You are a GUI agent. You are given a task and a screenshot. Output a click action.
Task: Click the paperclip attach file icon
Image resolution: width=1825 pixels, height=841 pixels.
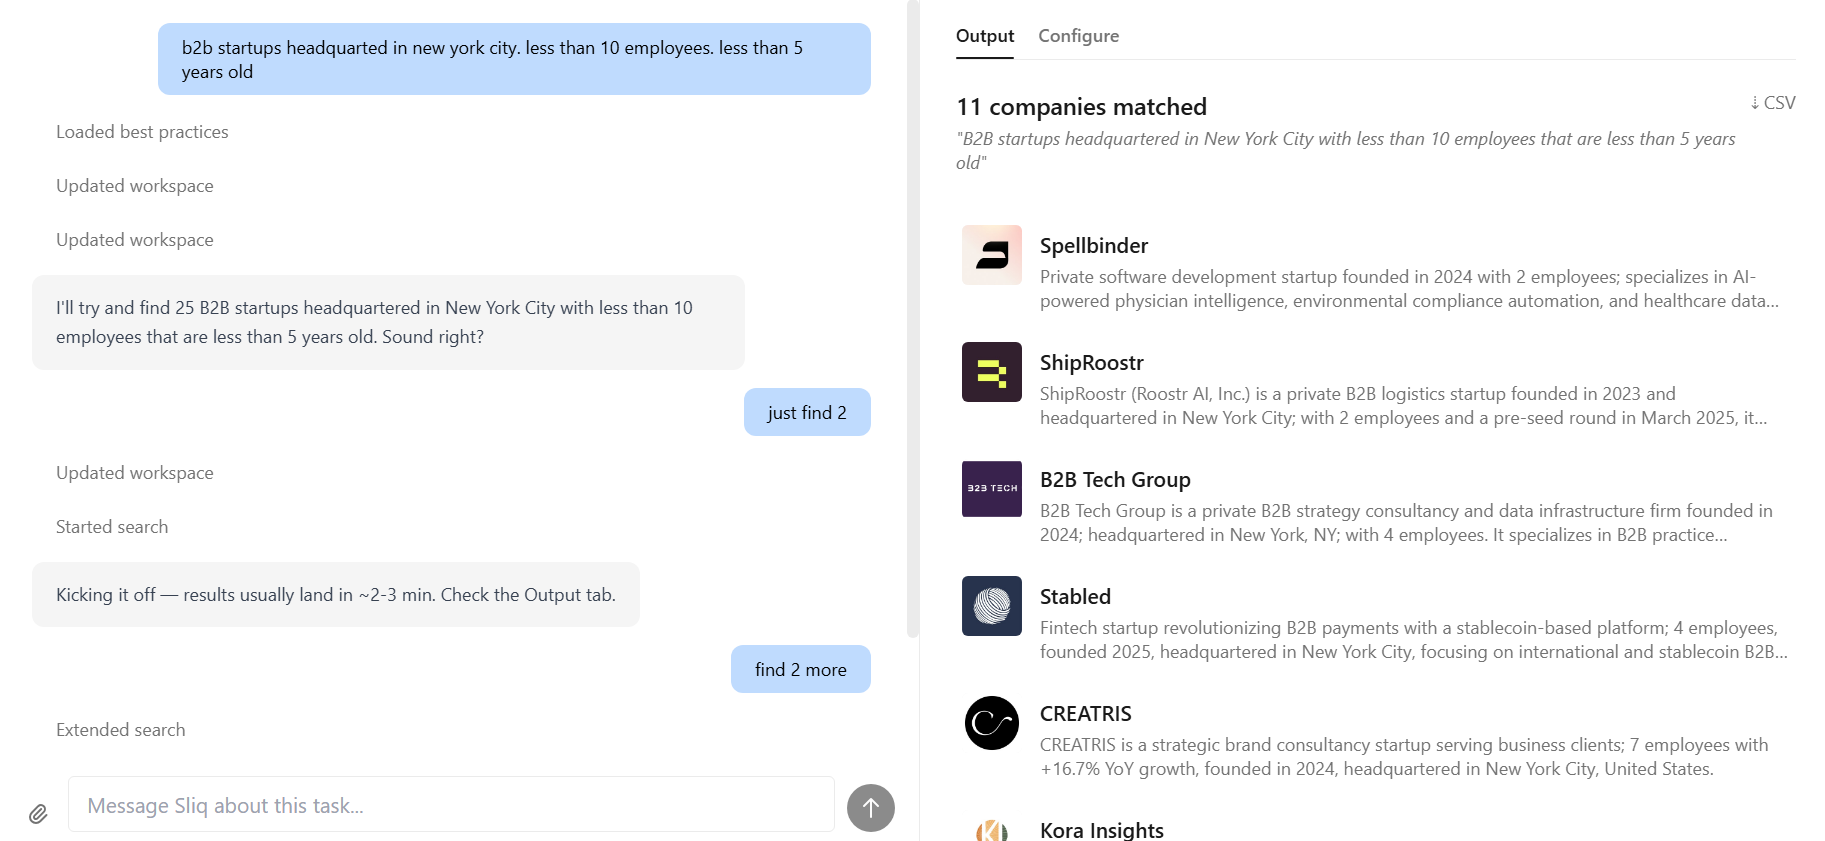click(38, 814)
